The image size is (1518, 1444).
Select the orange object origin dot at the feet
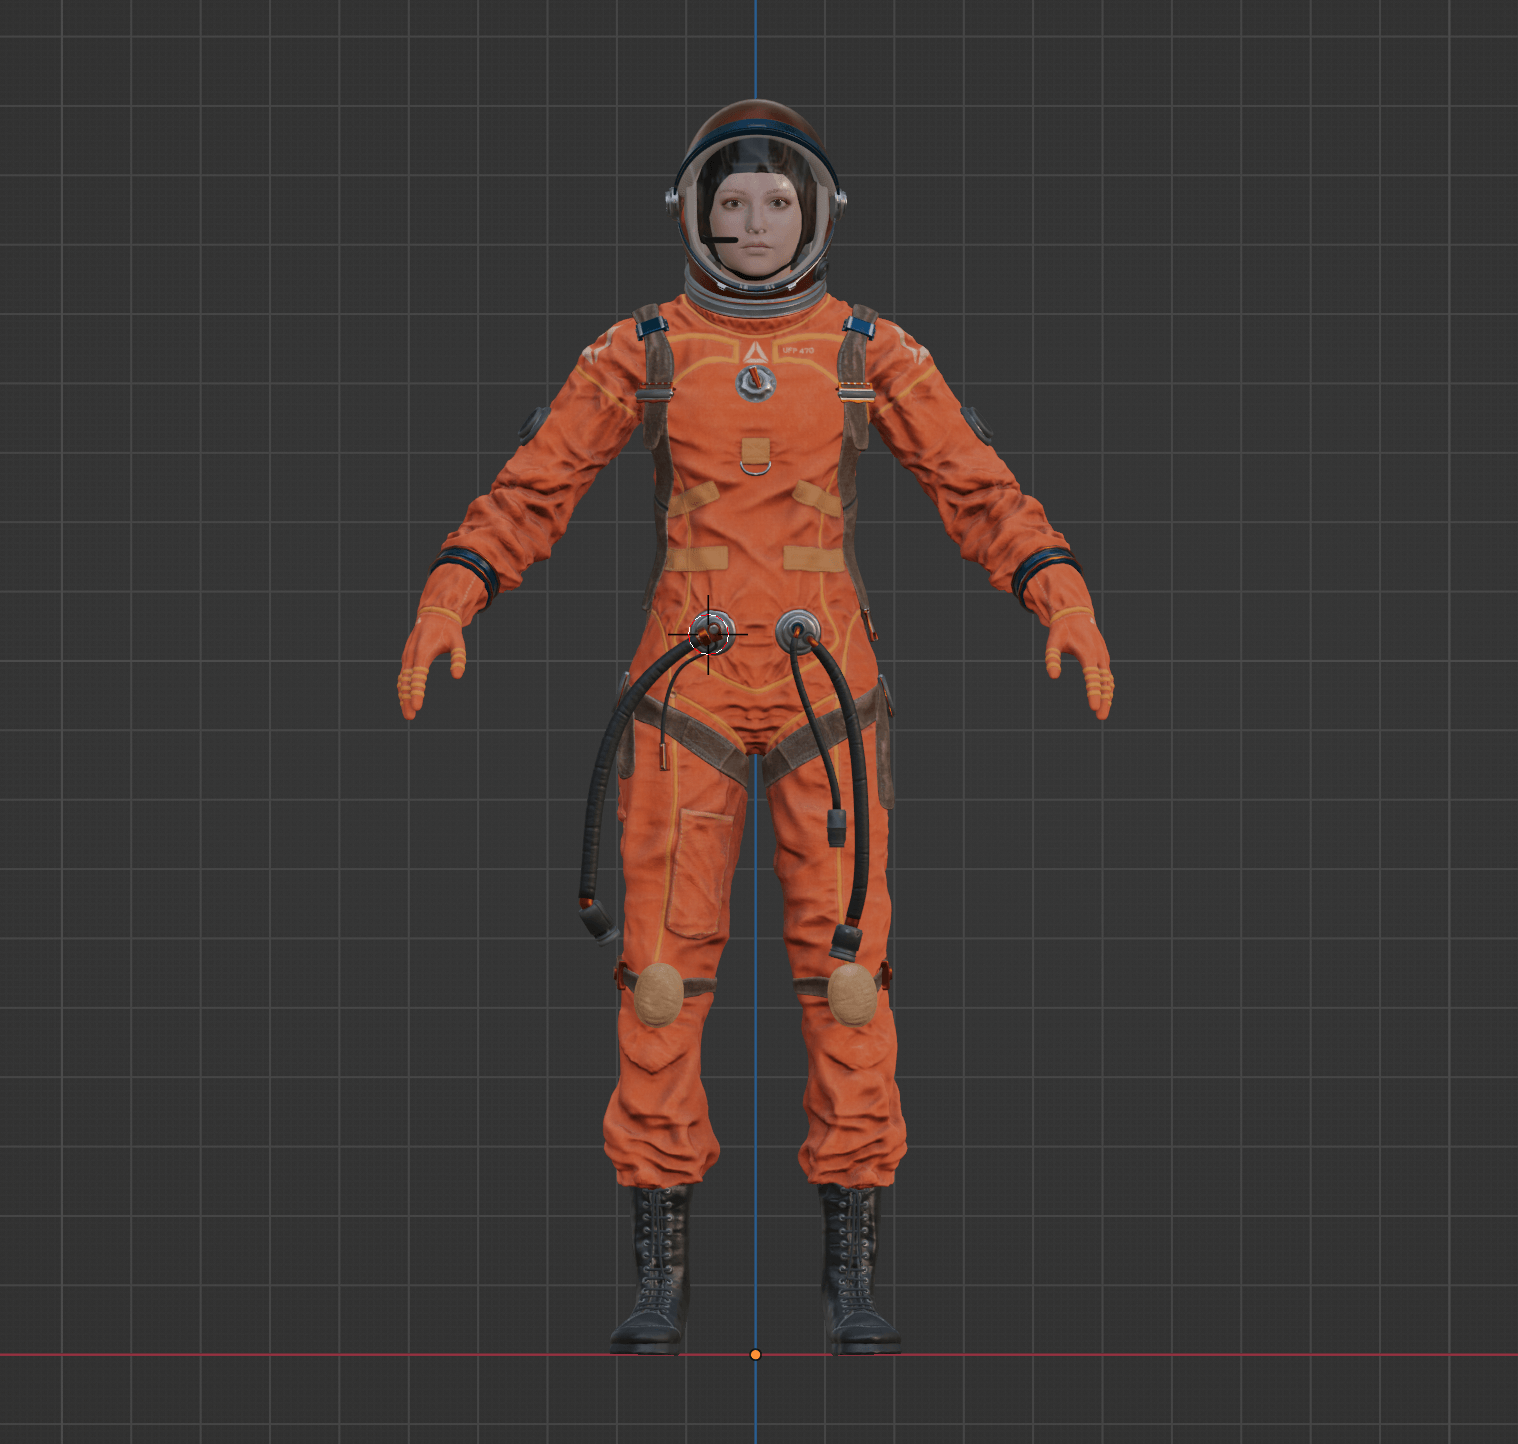point(755,1354)
